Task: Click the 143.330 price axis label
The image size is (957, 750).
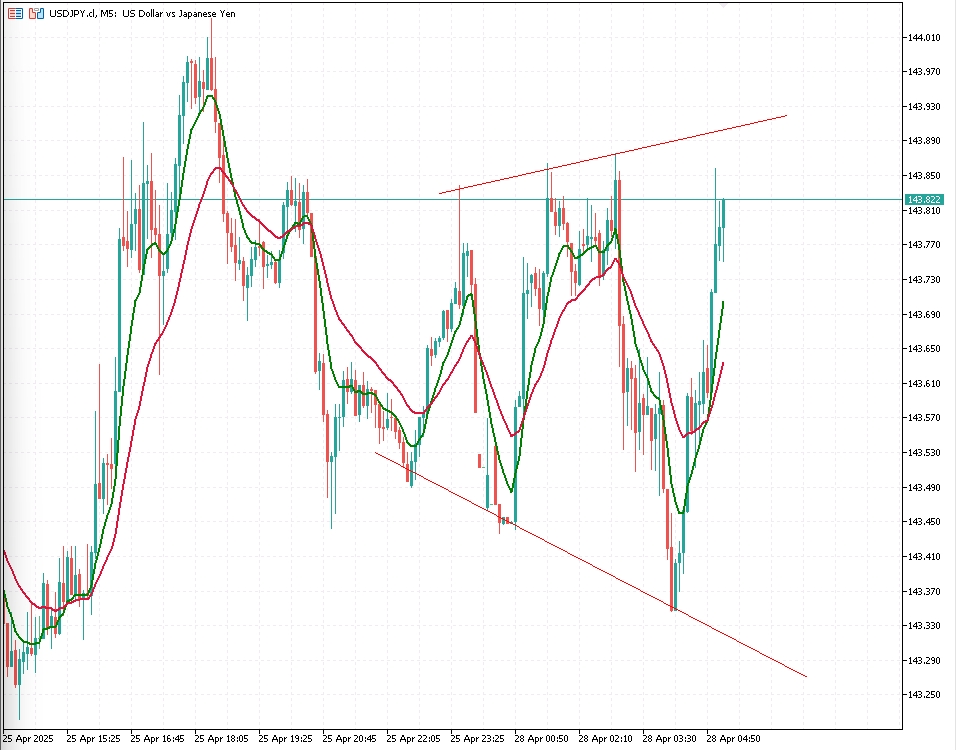Action: click(x=924, y=625)
